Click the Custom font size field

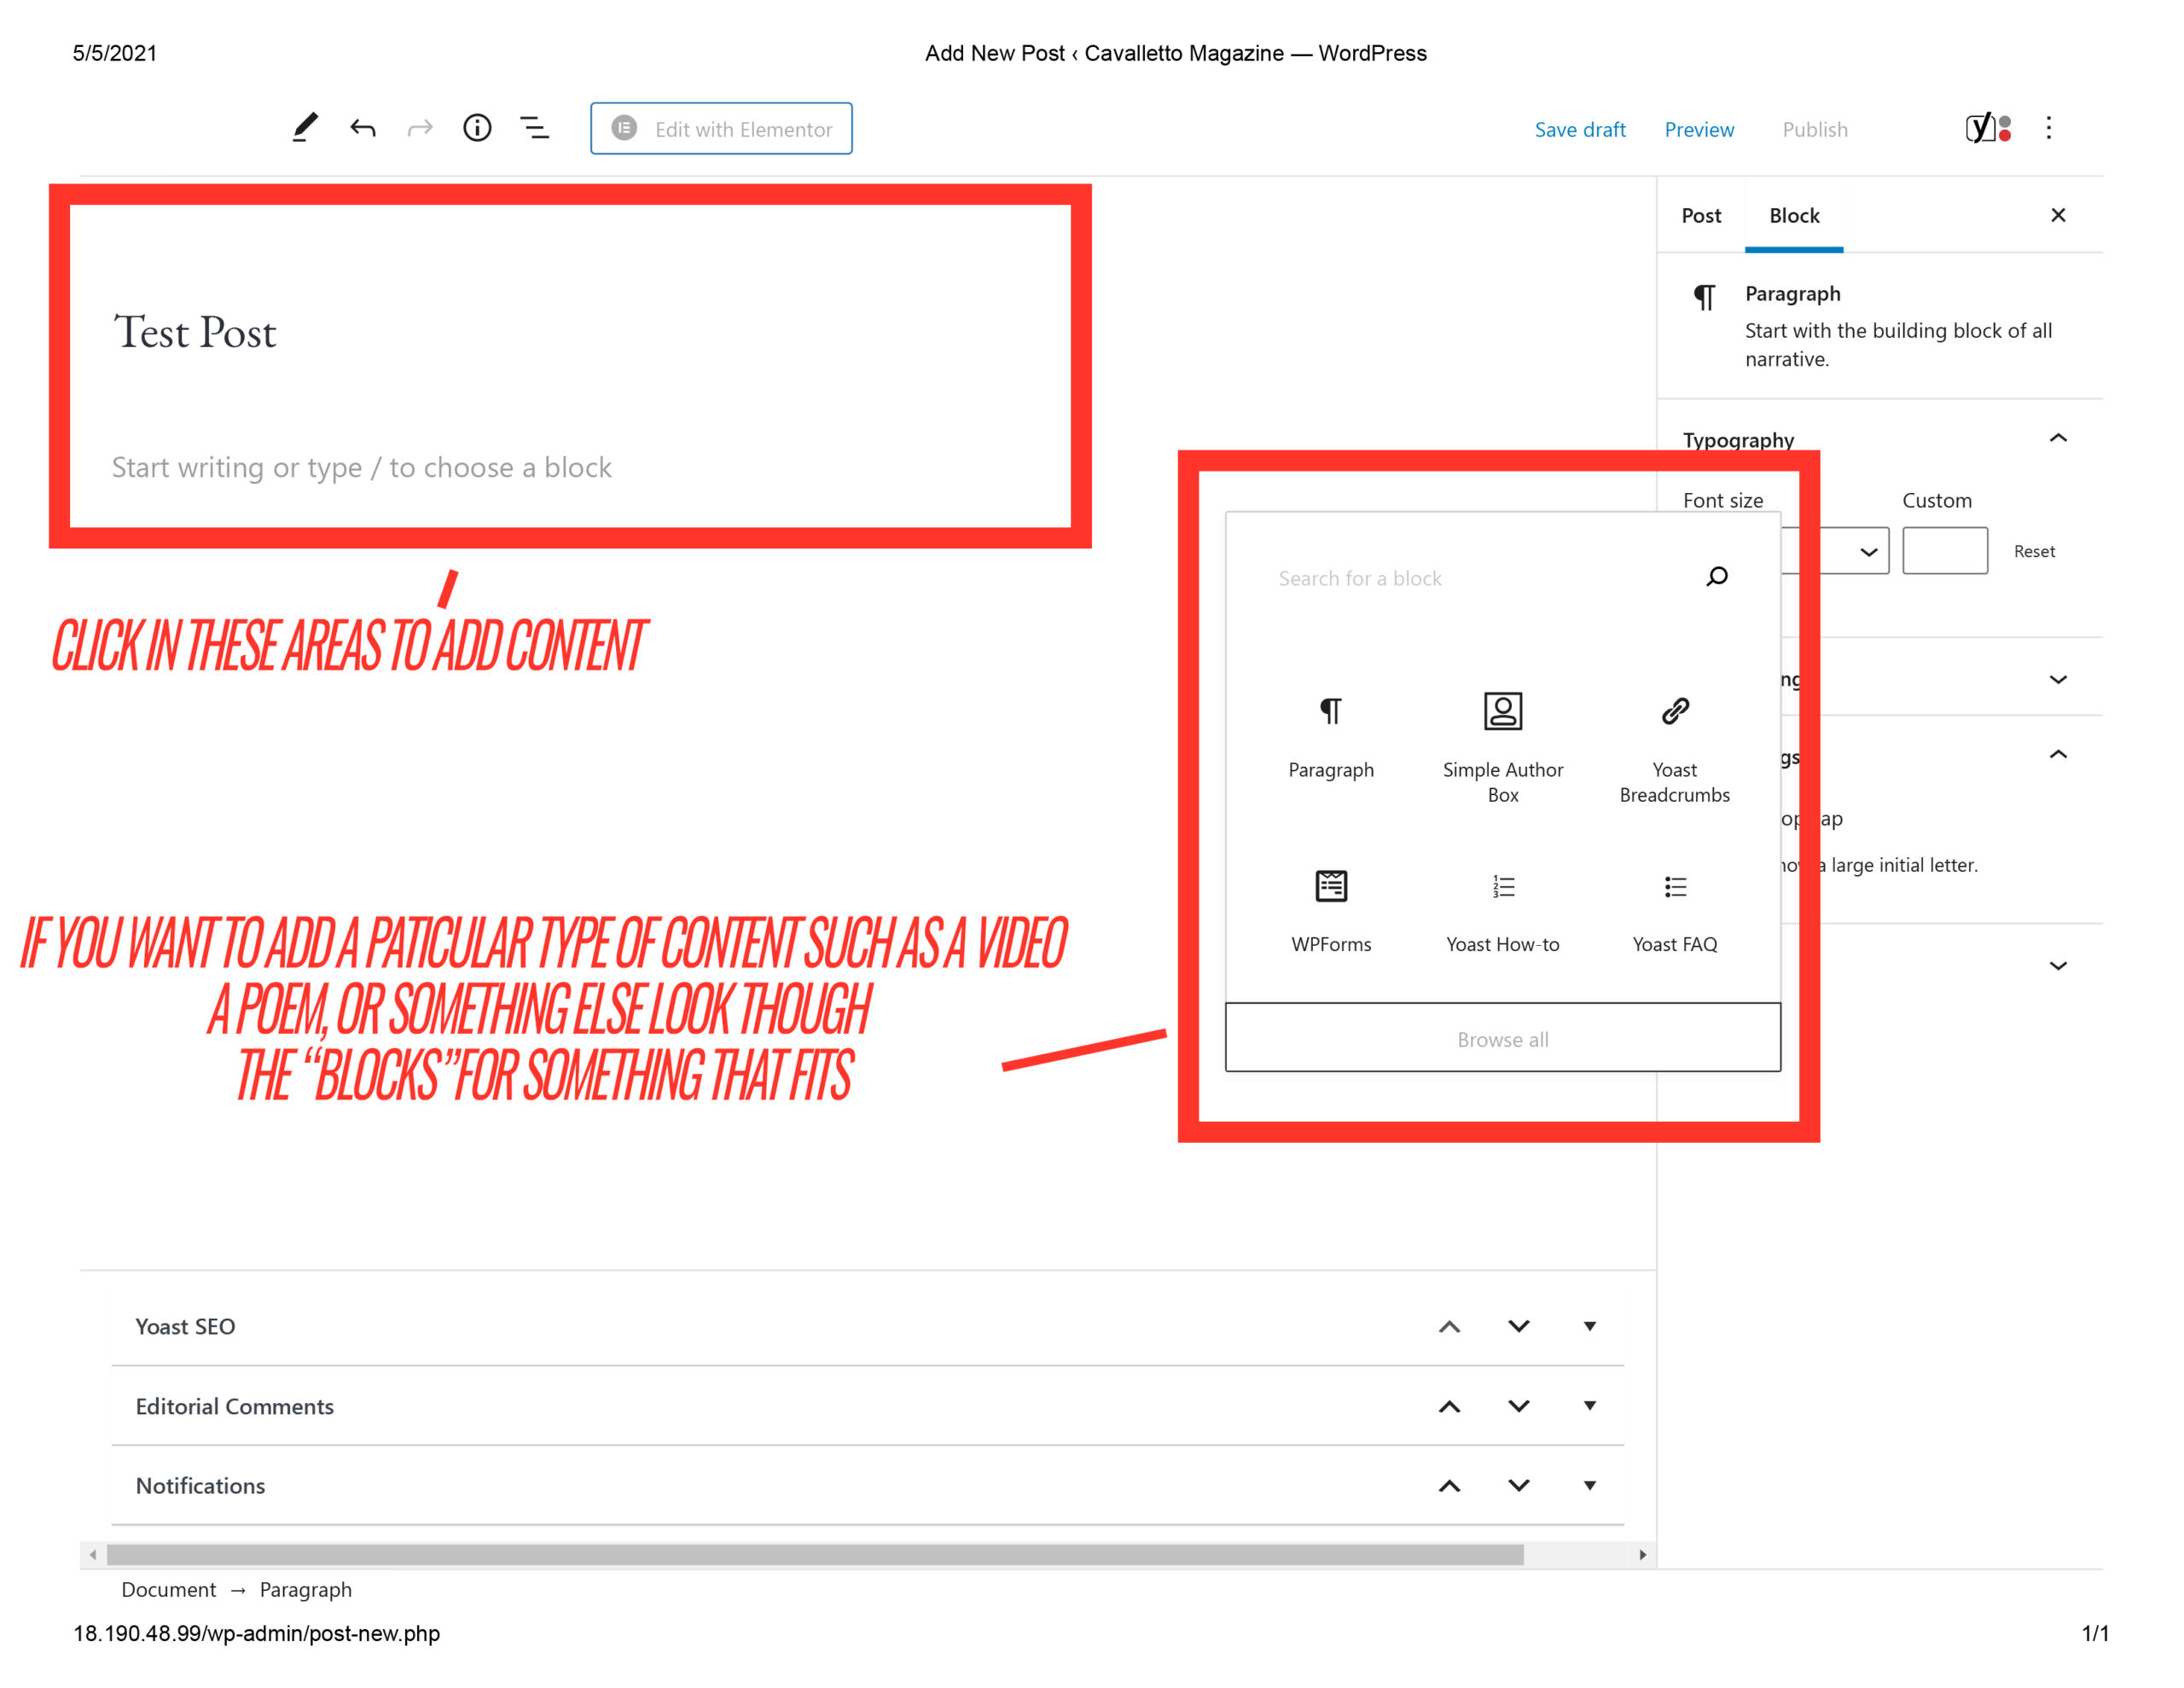coord(1945,551)
